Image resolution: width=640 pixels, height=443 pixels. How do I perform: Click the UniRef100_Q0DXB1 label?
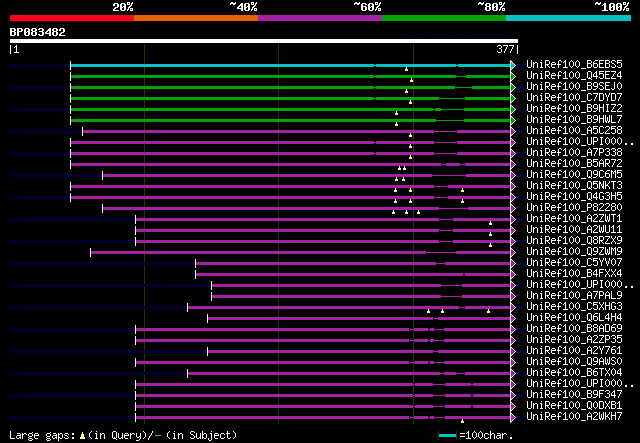[574, 406]
